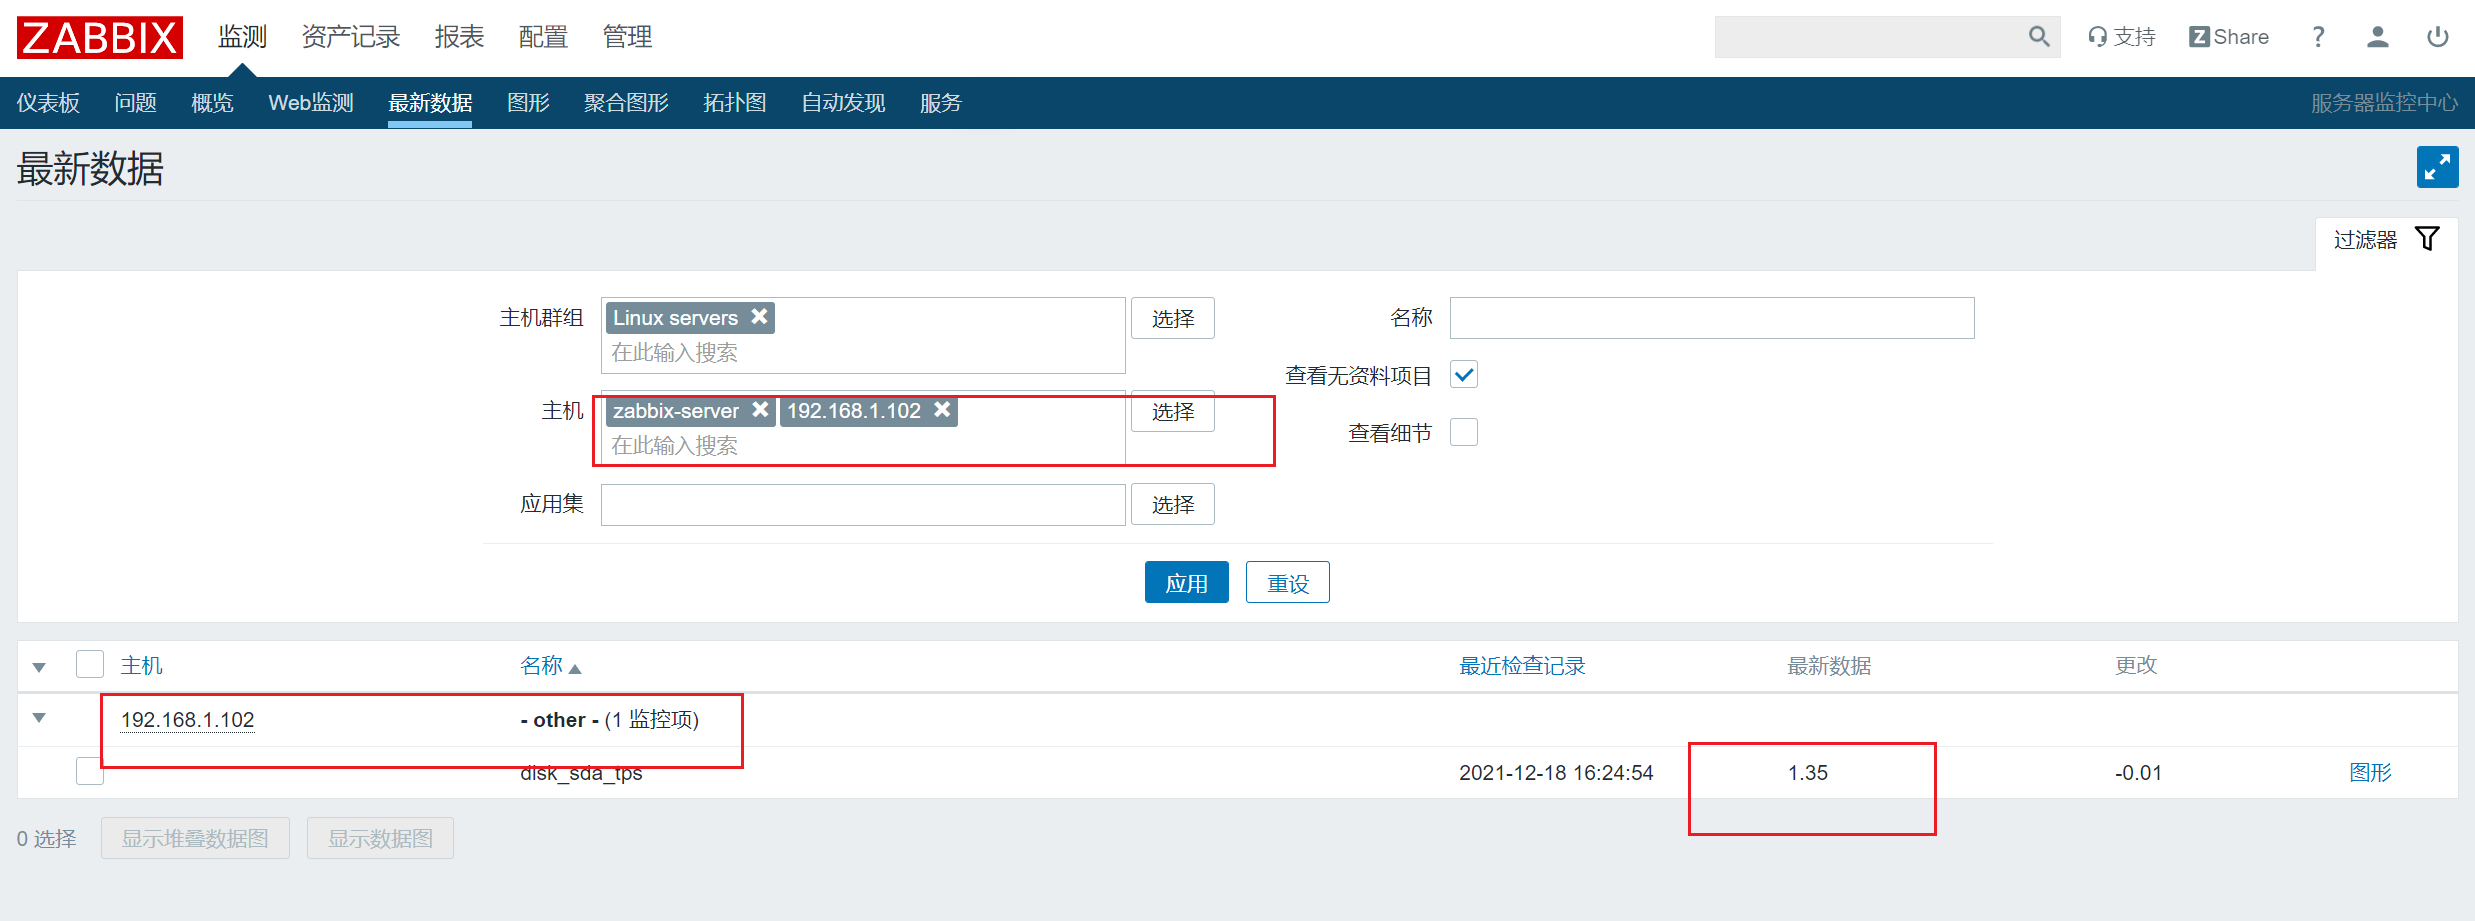Image resolution: width=2475 pixels, height=921 pixels.
Task: Click 显示数据图 button
Action: coord(380,838)
